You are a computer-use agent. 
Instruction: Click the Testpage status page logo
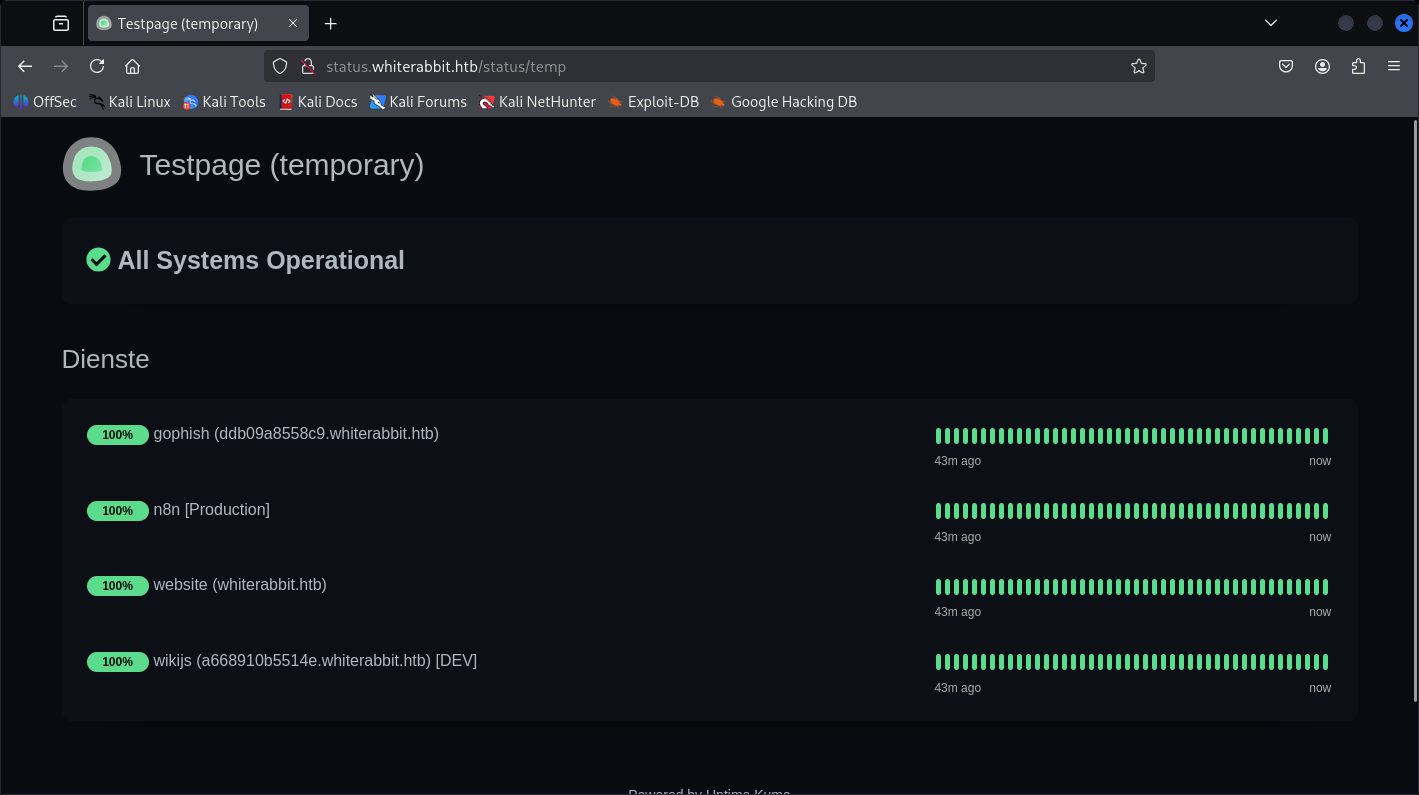[92, 164]
